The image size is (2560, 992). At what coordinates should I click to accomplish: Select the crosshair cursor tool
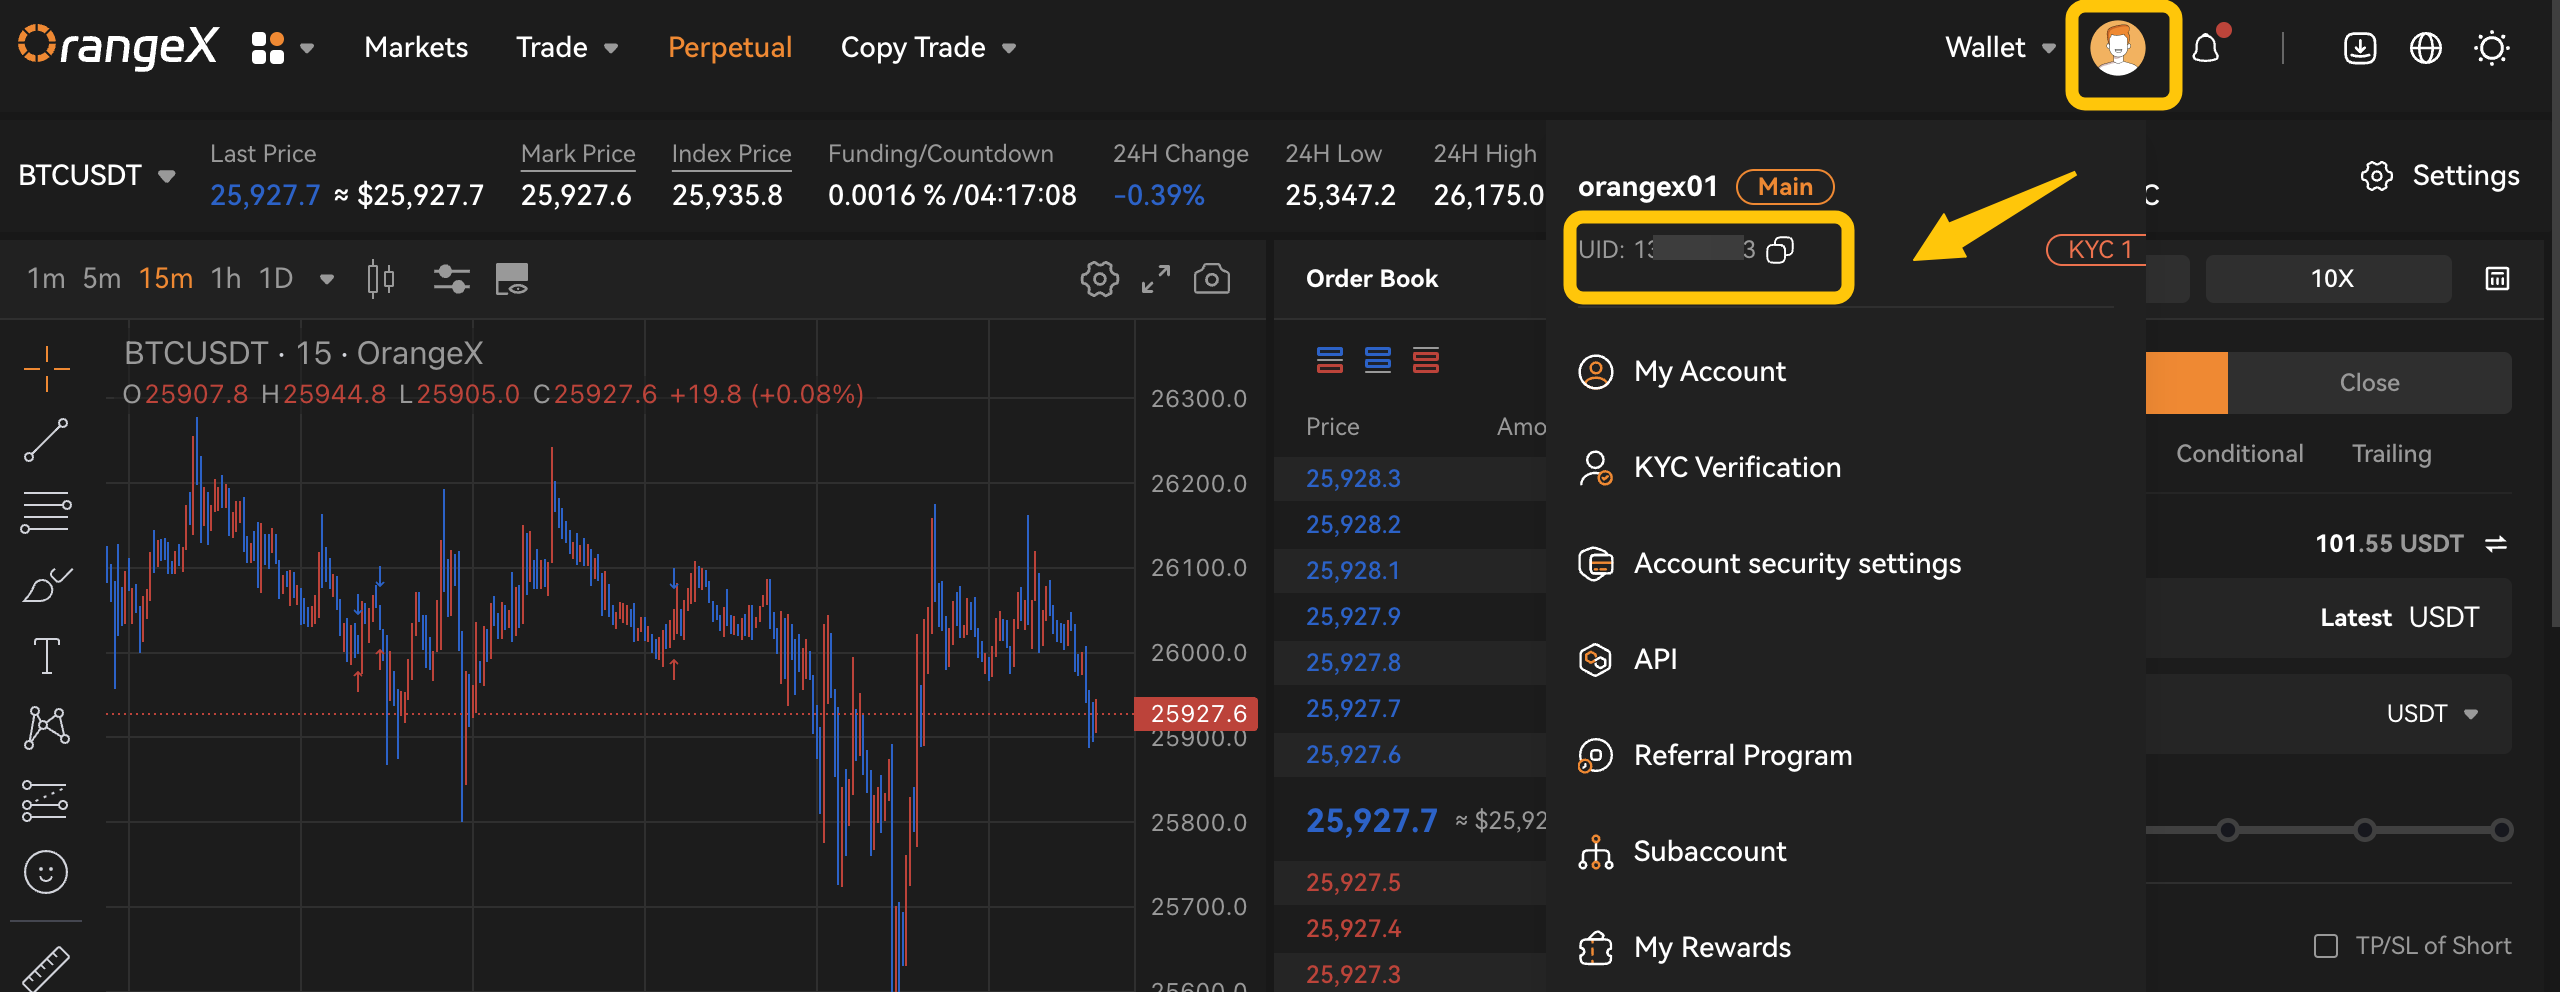(x=46, y=369)
